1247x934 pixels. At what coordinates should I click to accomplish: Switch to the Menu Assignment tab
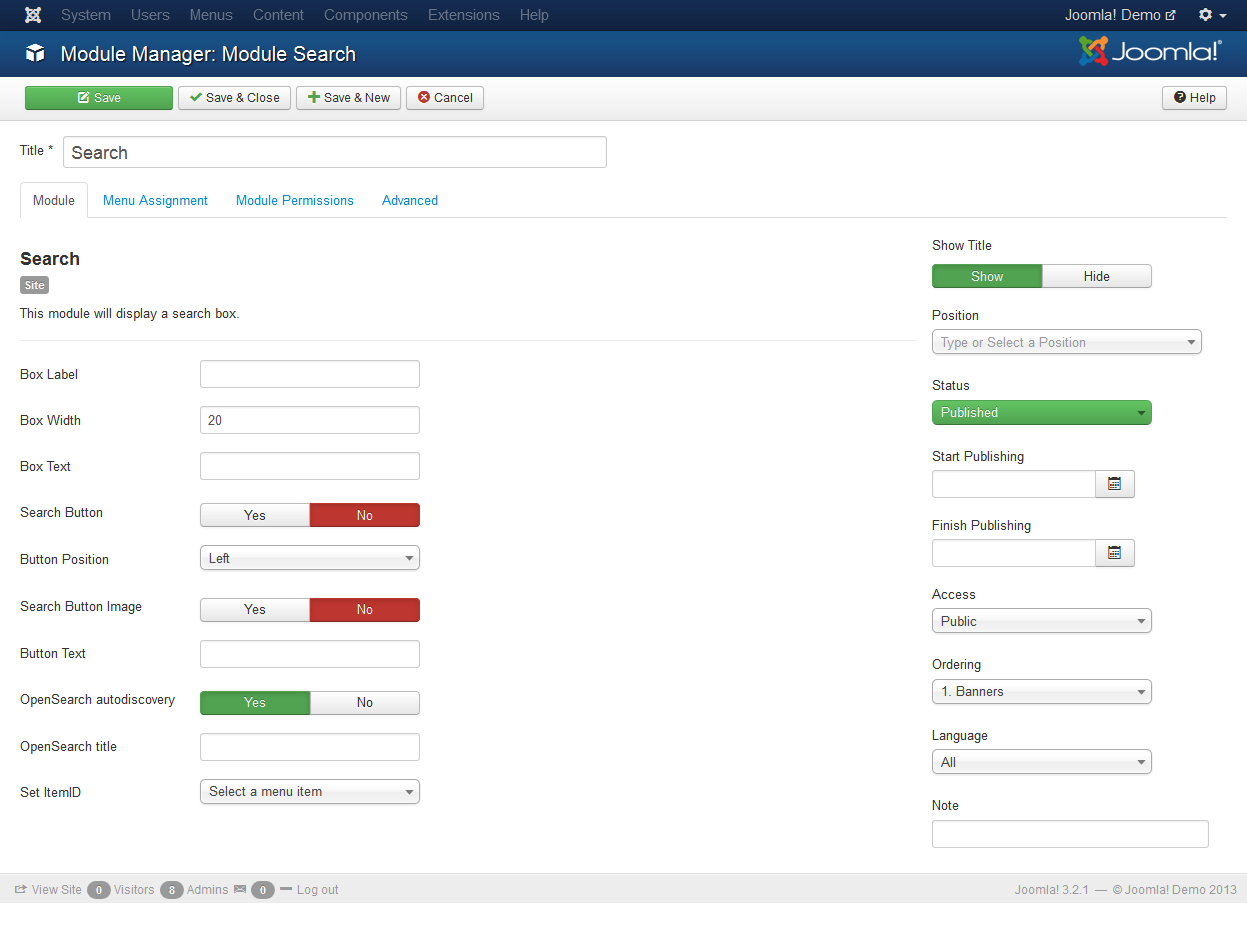(155, 200)
